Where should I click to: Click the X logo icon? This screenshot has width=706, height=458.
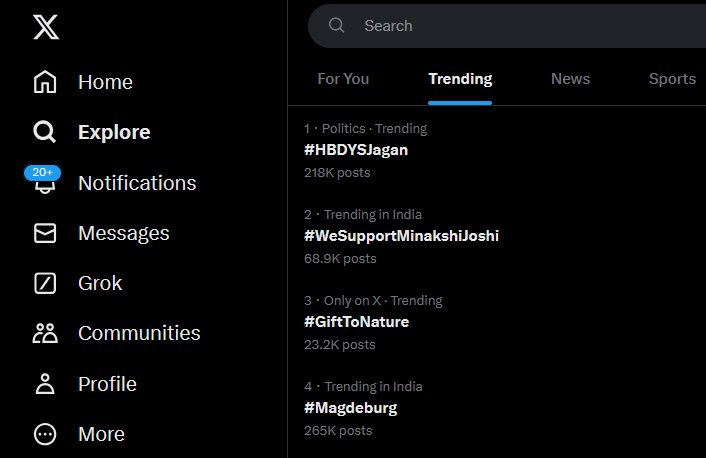pyautogui.click(x=46, y=27)
